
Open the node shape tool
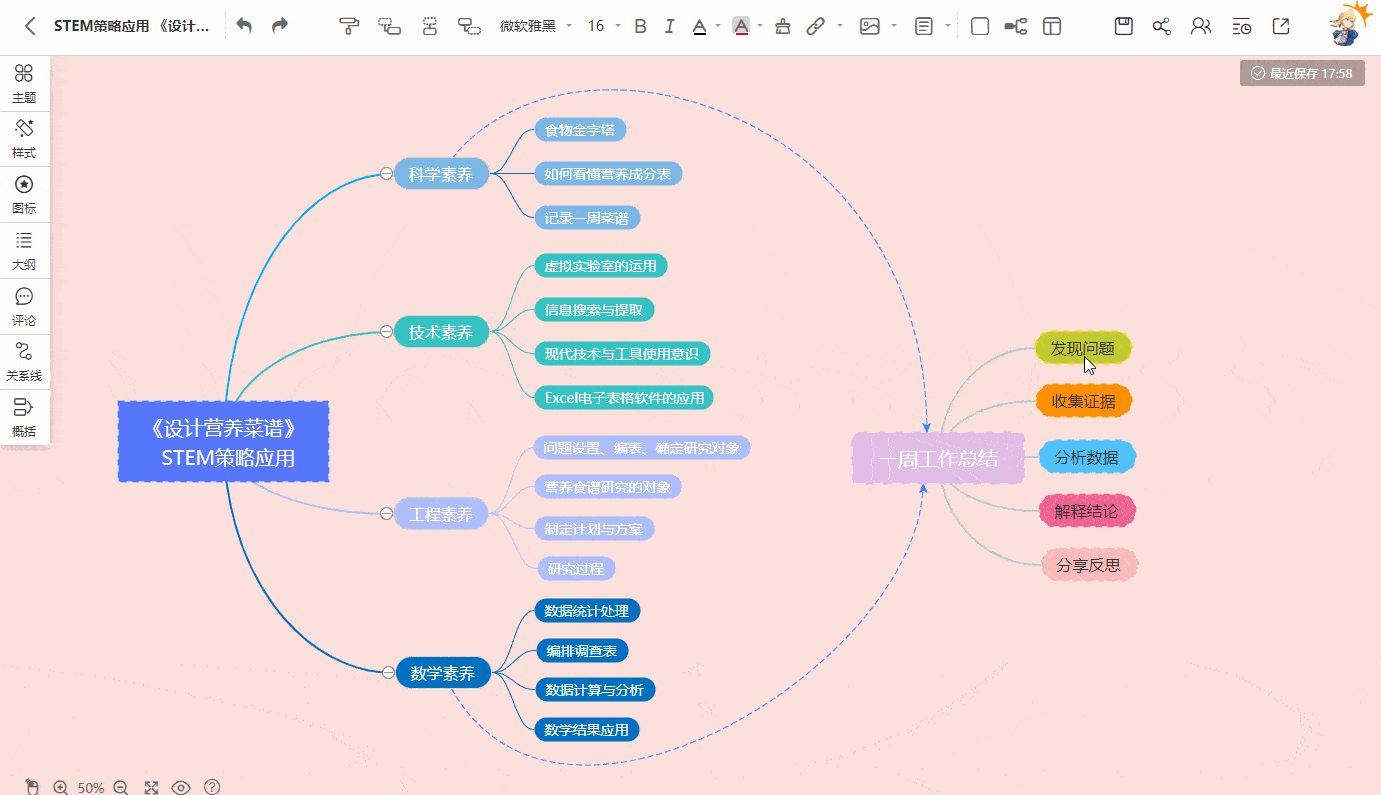point(980,26)
